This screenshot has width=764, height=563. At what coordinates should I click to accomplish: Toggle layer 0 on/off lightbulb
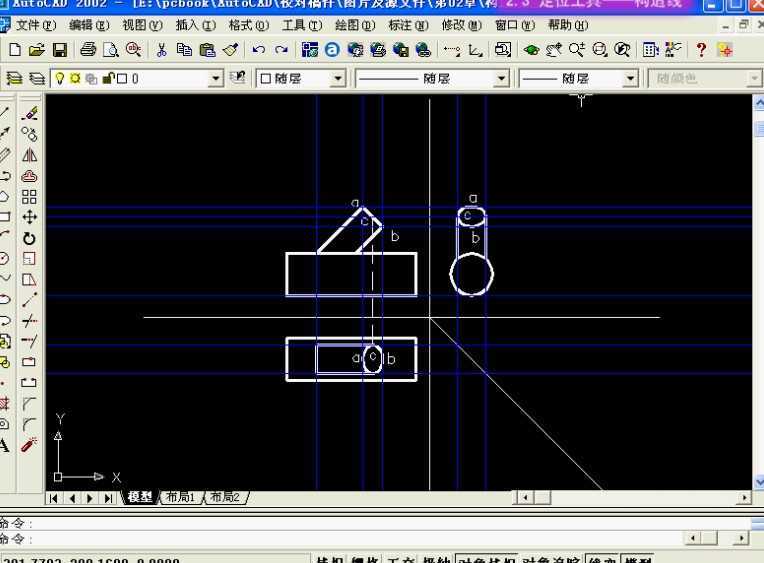[59, 78]
